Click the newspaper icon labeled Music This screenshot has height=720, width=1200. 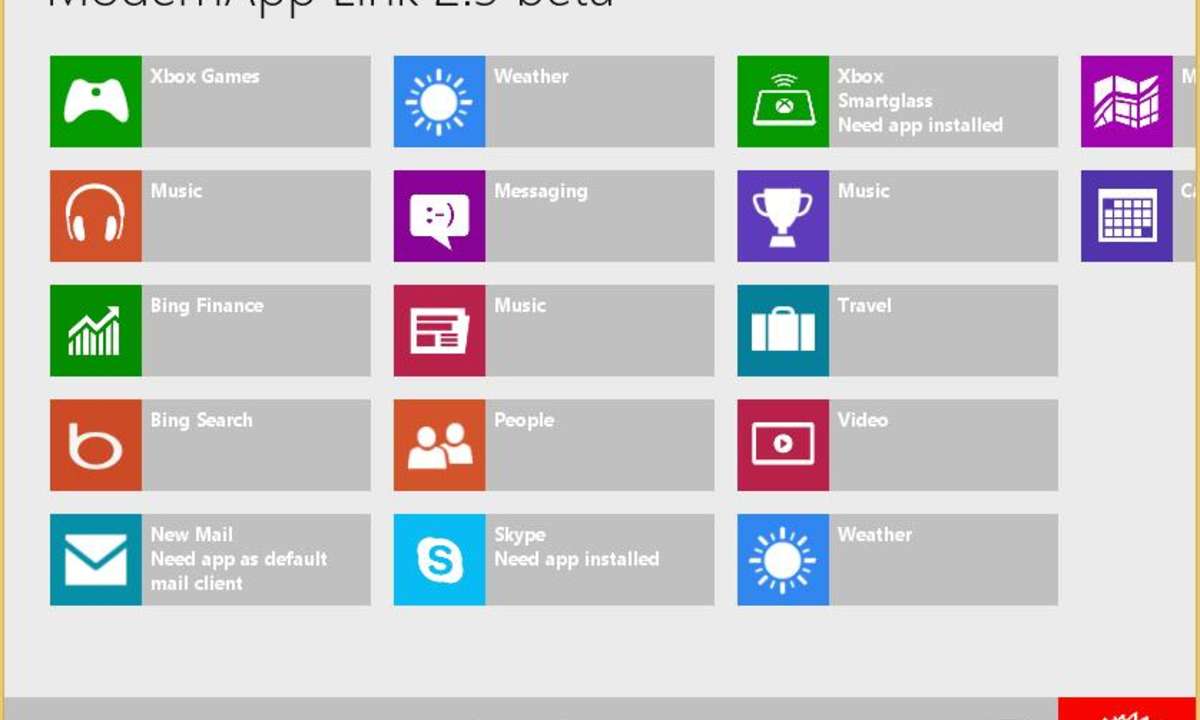pyautogui.click(x=439, y=330)
